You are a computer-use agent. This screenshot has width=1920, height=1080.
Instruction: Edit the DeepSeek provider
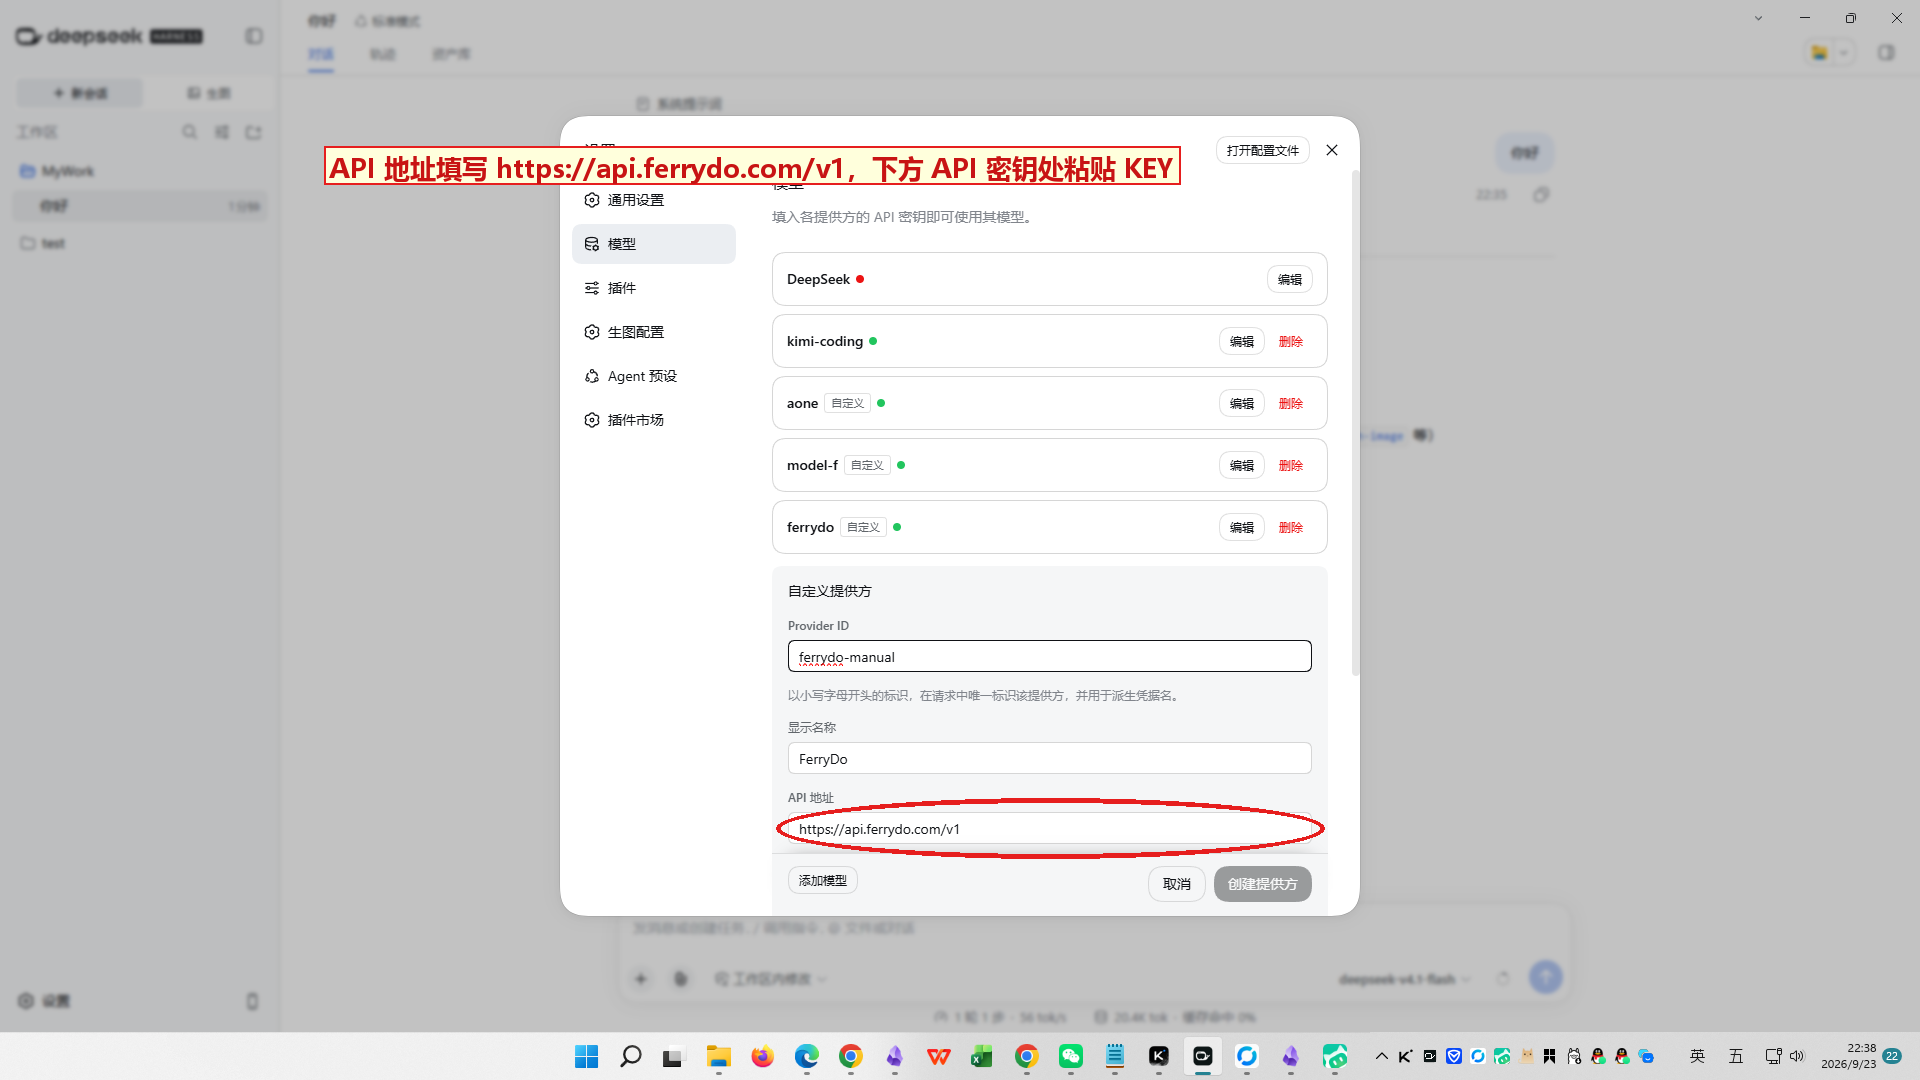(1289, 279)
